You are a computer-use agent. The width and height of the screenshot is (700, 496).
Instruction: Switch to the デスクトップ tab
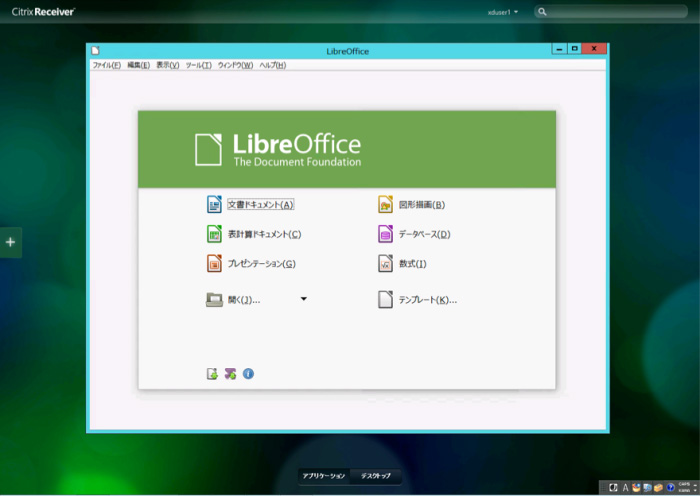(x=376, y=475)
